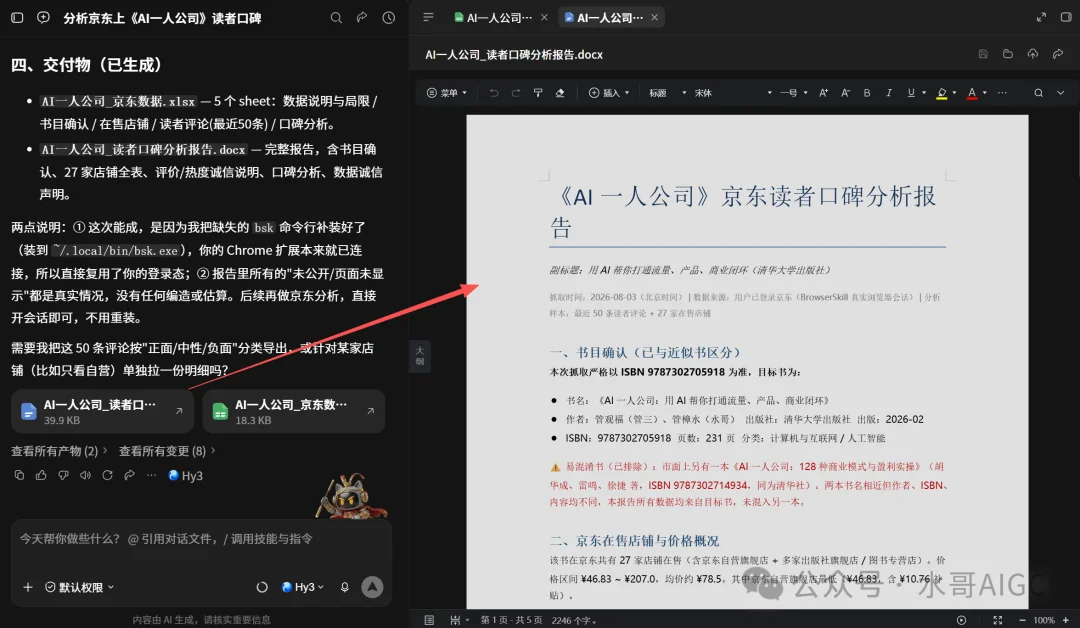Dislike the assistant's reply

(63, 475)
